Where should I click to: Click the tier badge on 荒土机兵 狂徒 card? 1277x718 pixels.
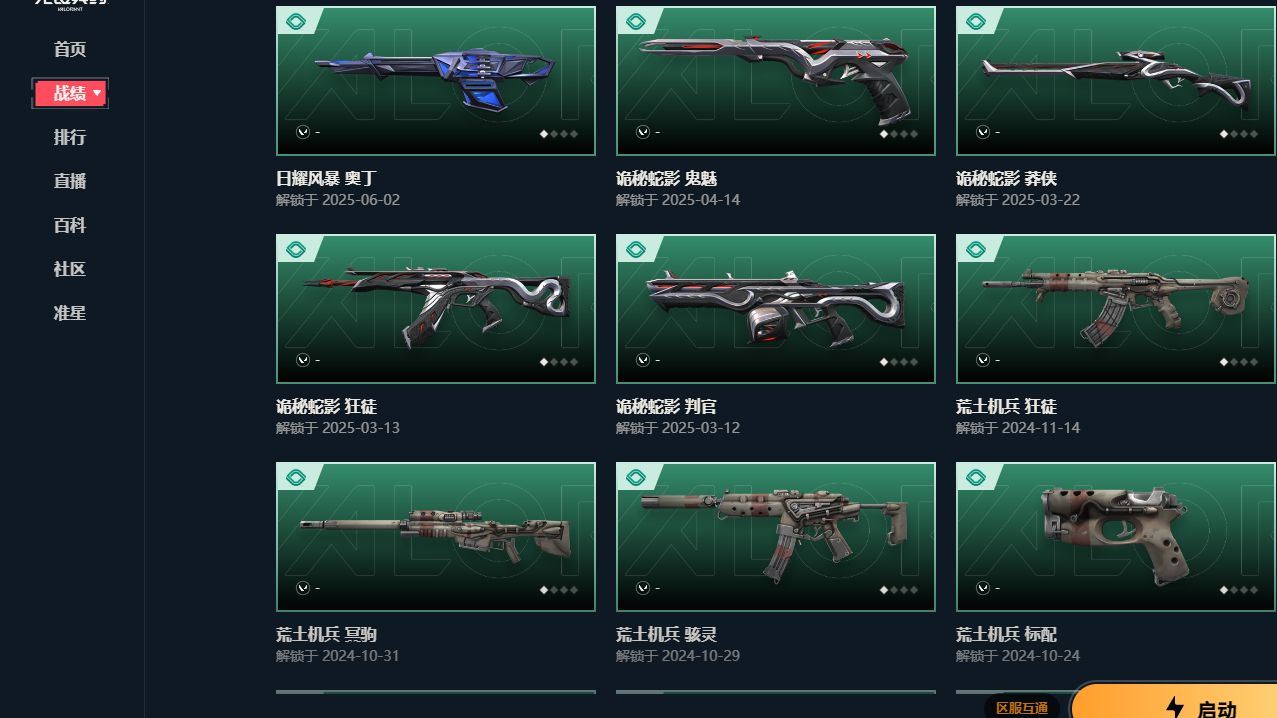tap(976, 250)
